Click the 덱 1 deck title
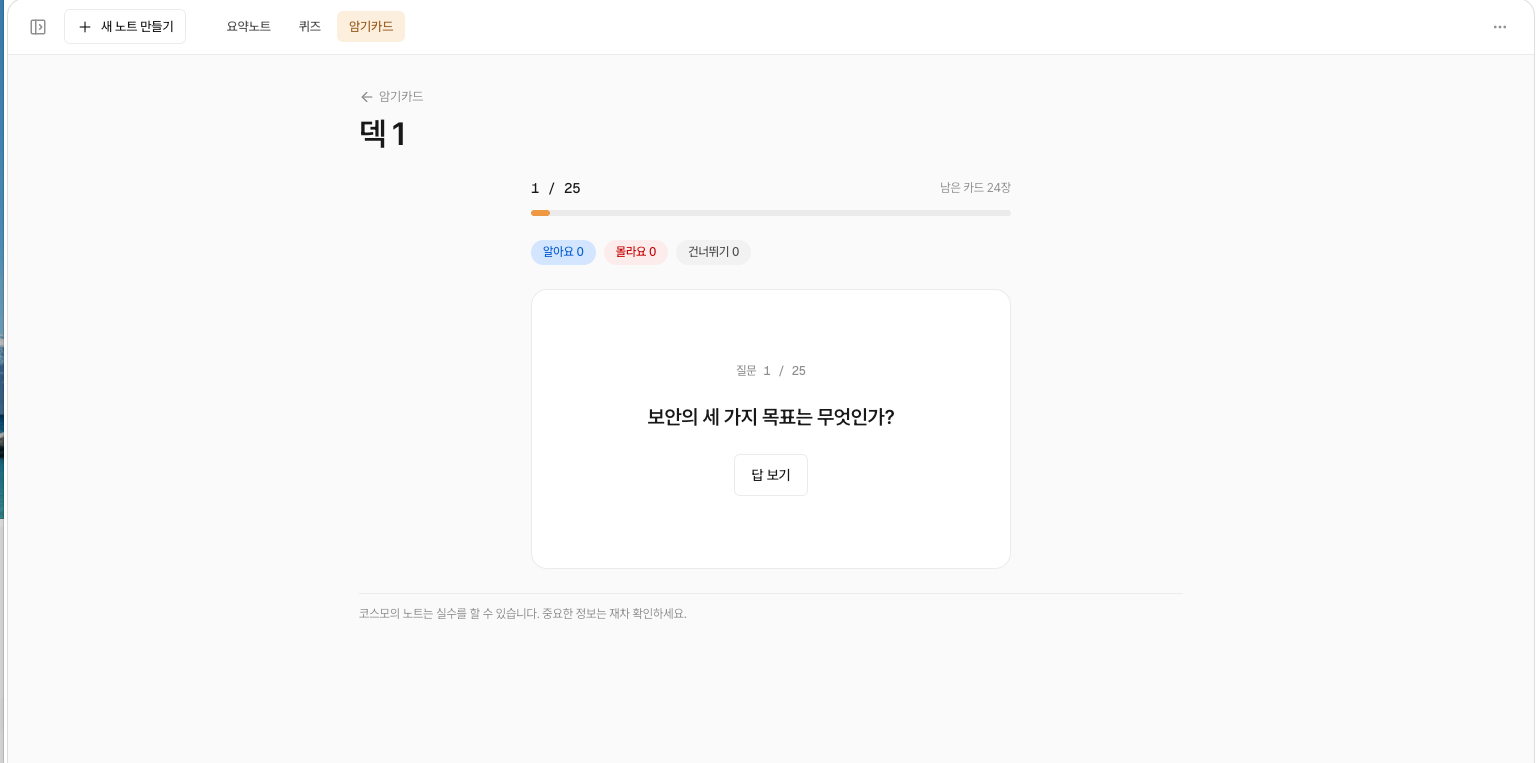Image resolution: width=1537 pixels, height=763 pixels. (x=383, y=134)
